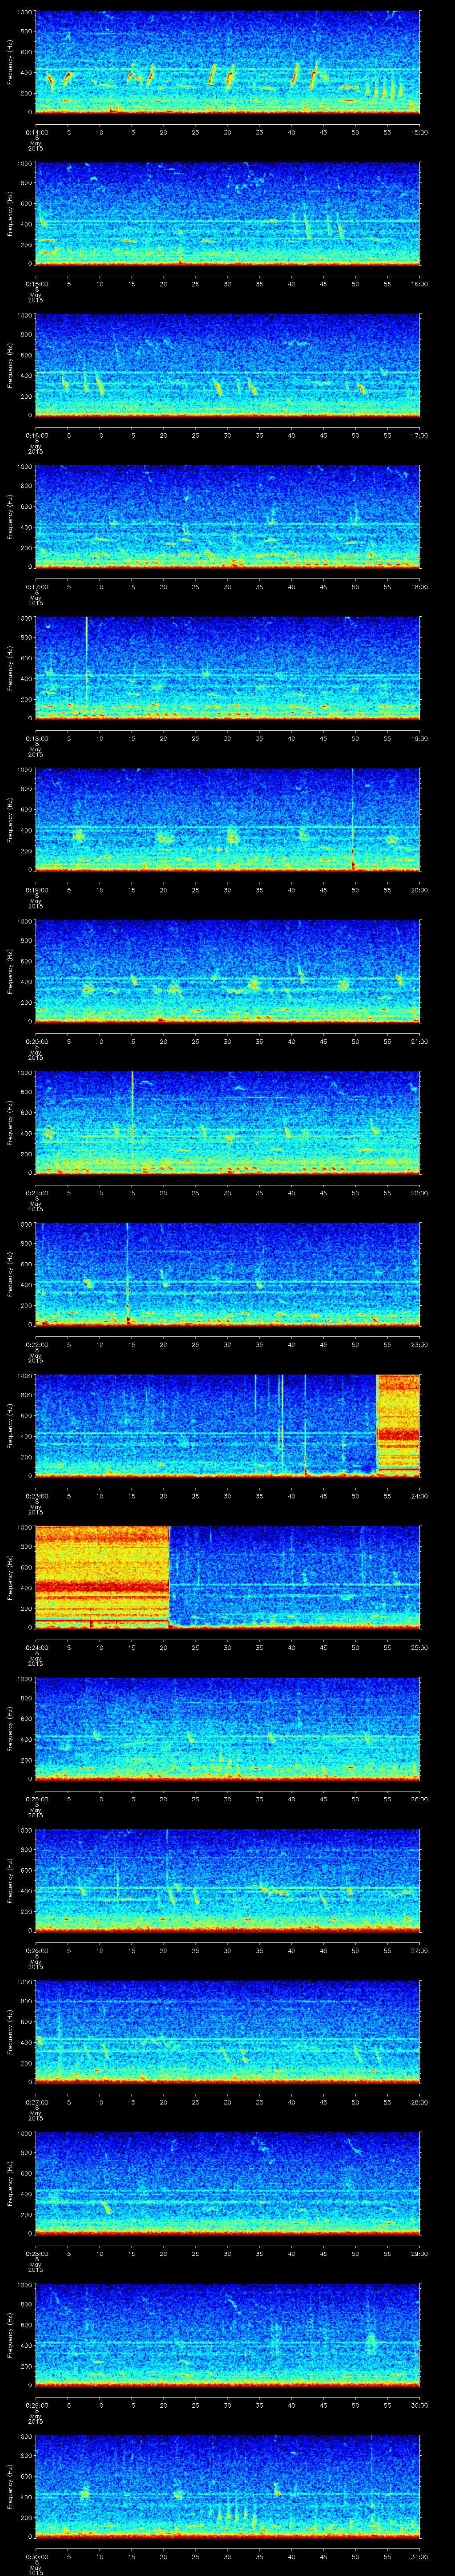Click the orange noise burst ending the 0:23:00 panel
The width and height of the screenshot is (455, 2576).
[398, 1425]
